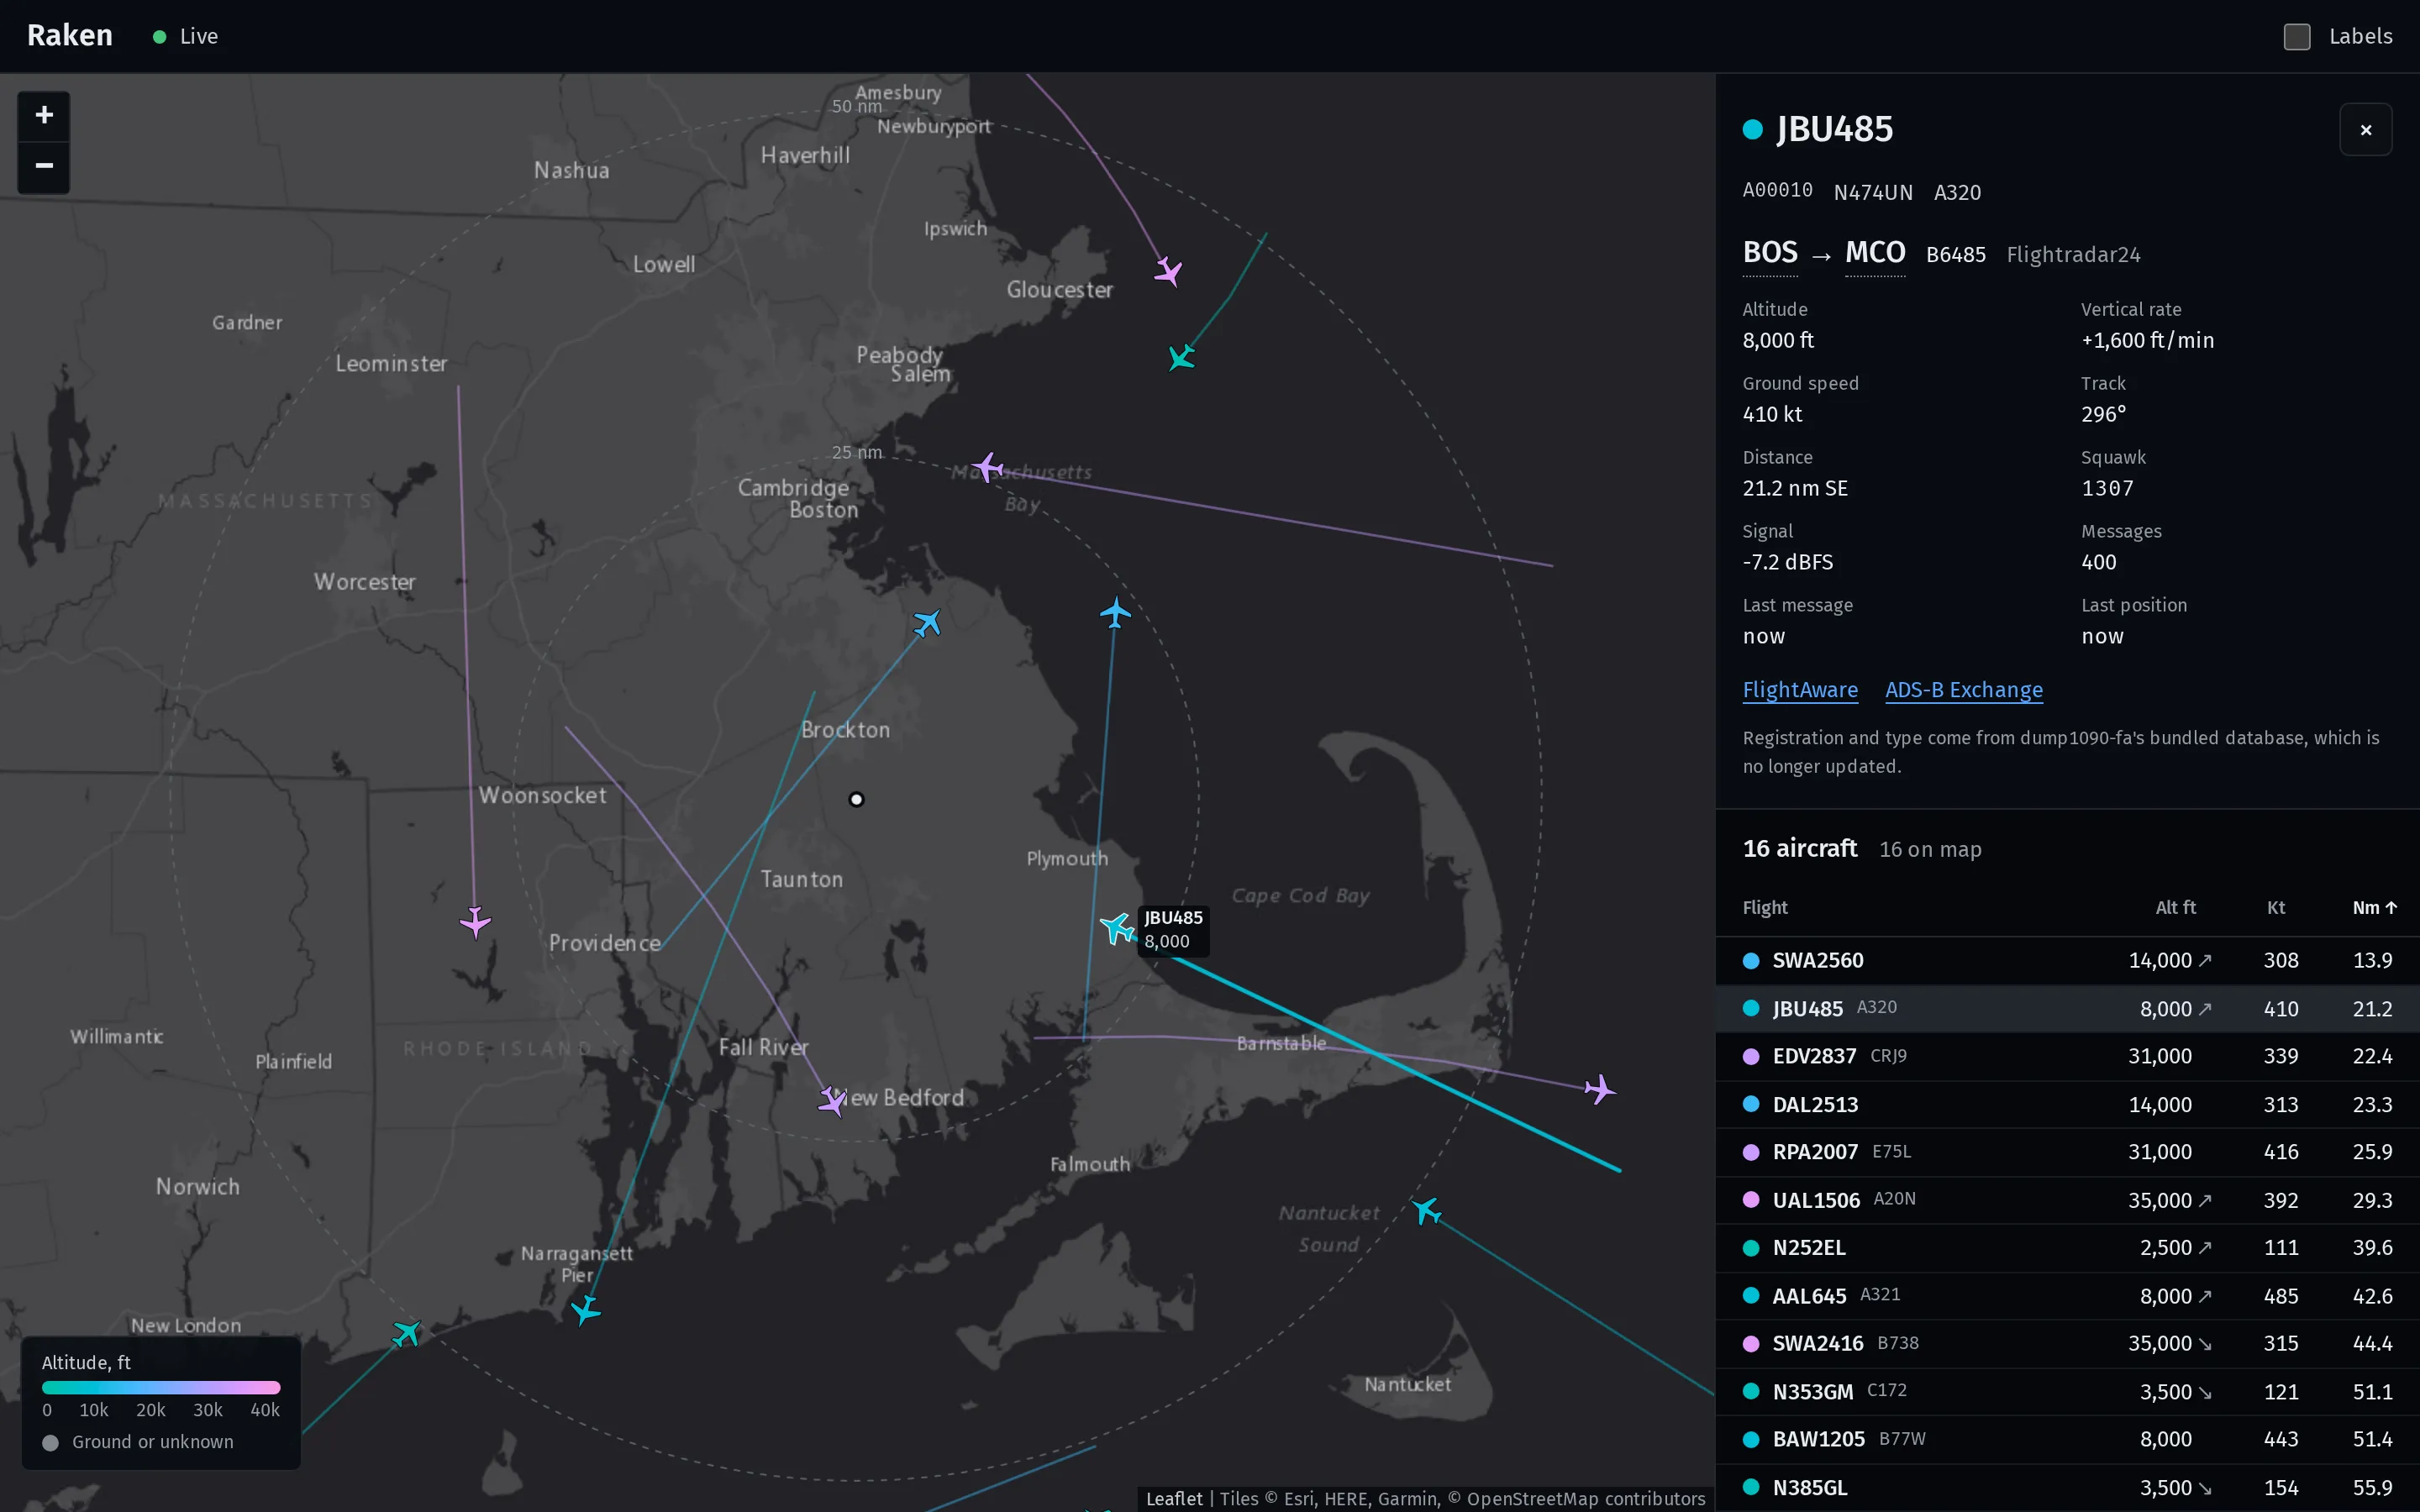Select the JBU485 row in aircraft list
Image resolution: width=2420 pixels, height=1512 pixels.
pyautogui.click(x=2067, y=1009)
